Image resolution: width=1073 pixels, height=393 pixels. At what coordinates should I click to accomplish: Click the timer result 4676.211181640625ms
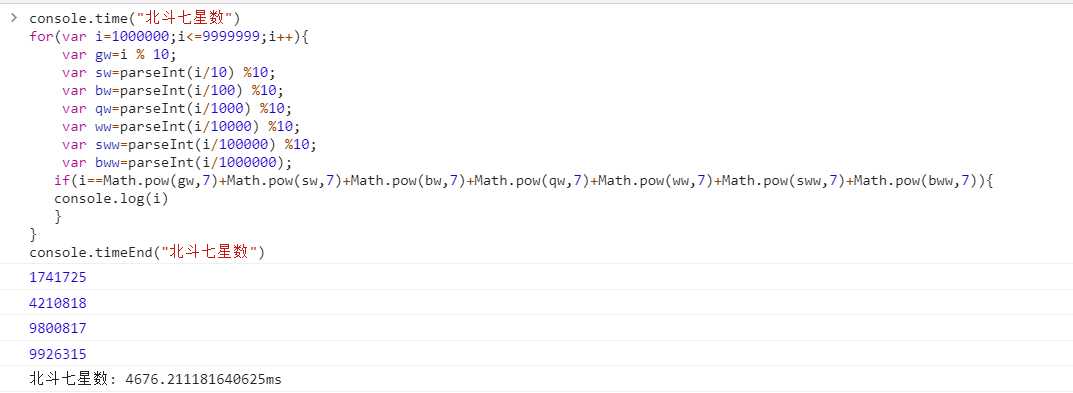(204, 379)
